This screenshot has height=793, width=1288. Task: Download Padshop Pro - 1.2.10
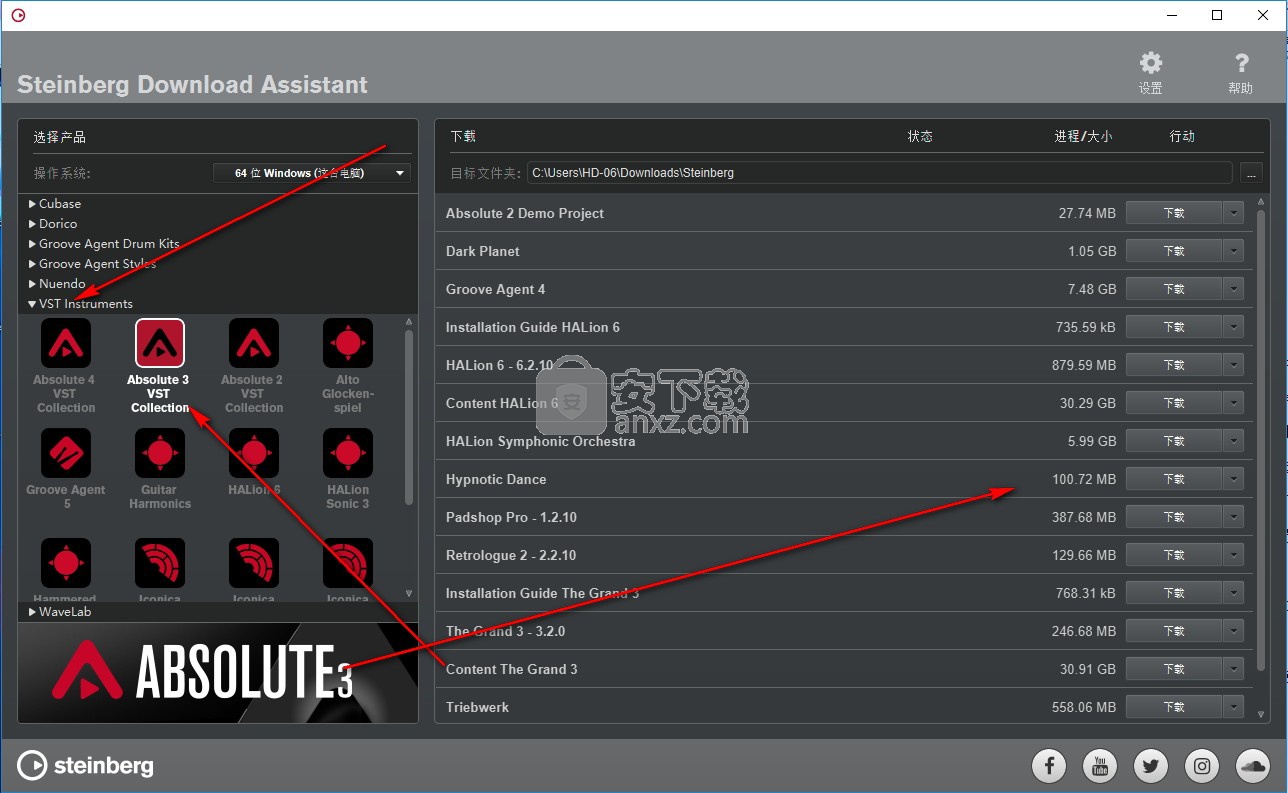coord(1174,517)
